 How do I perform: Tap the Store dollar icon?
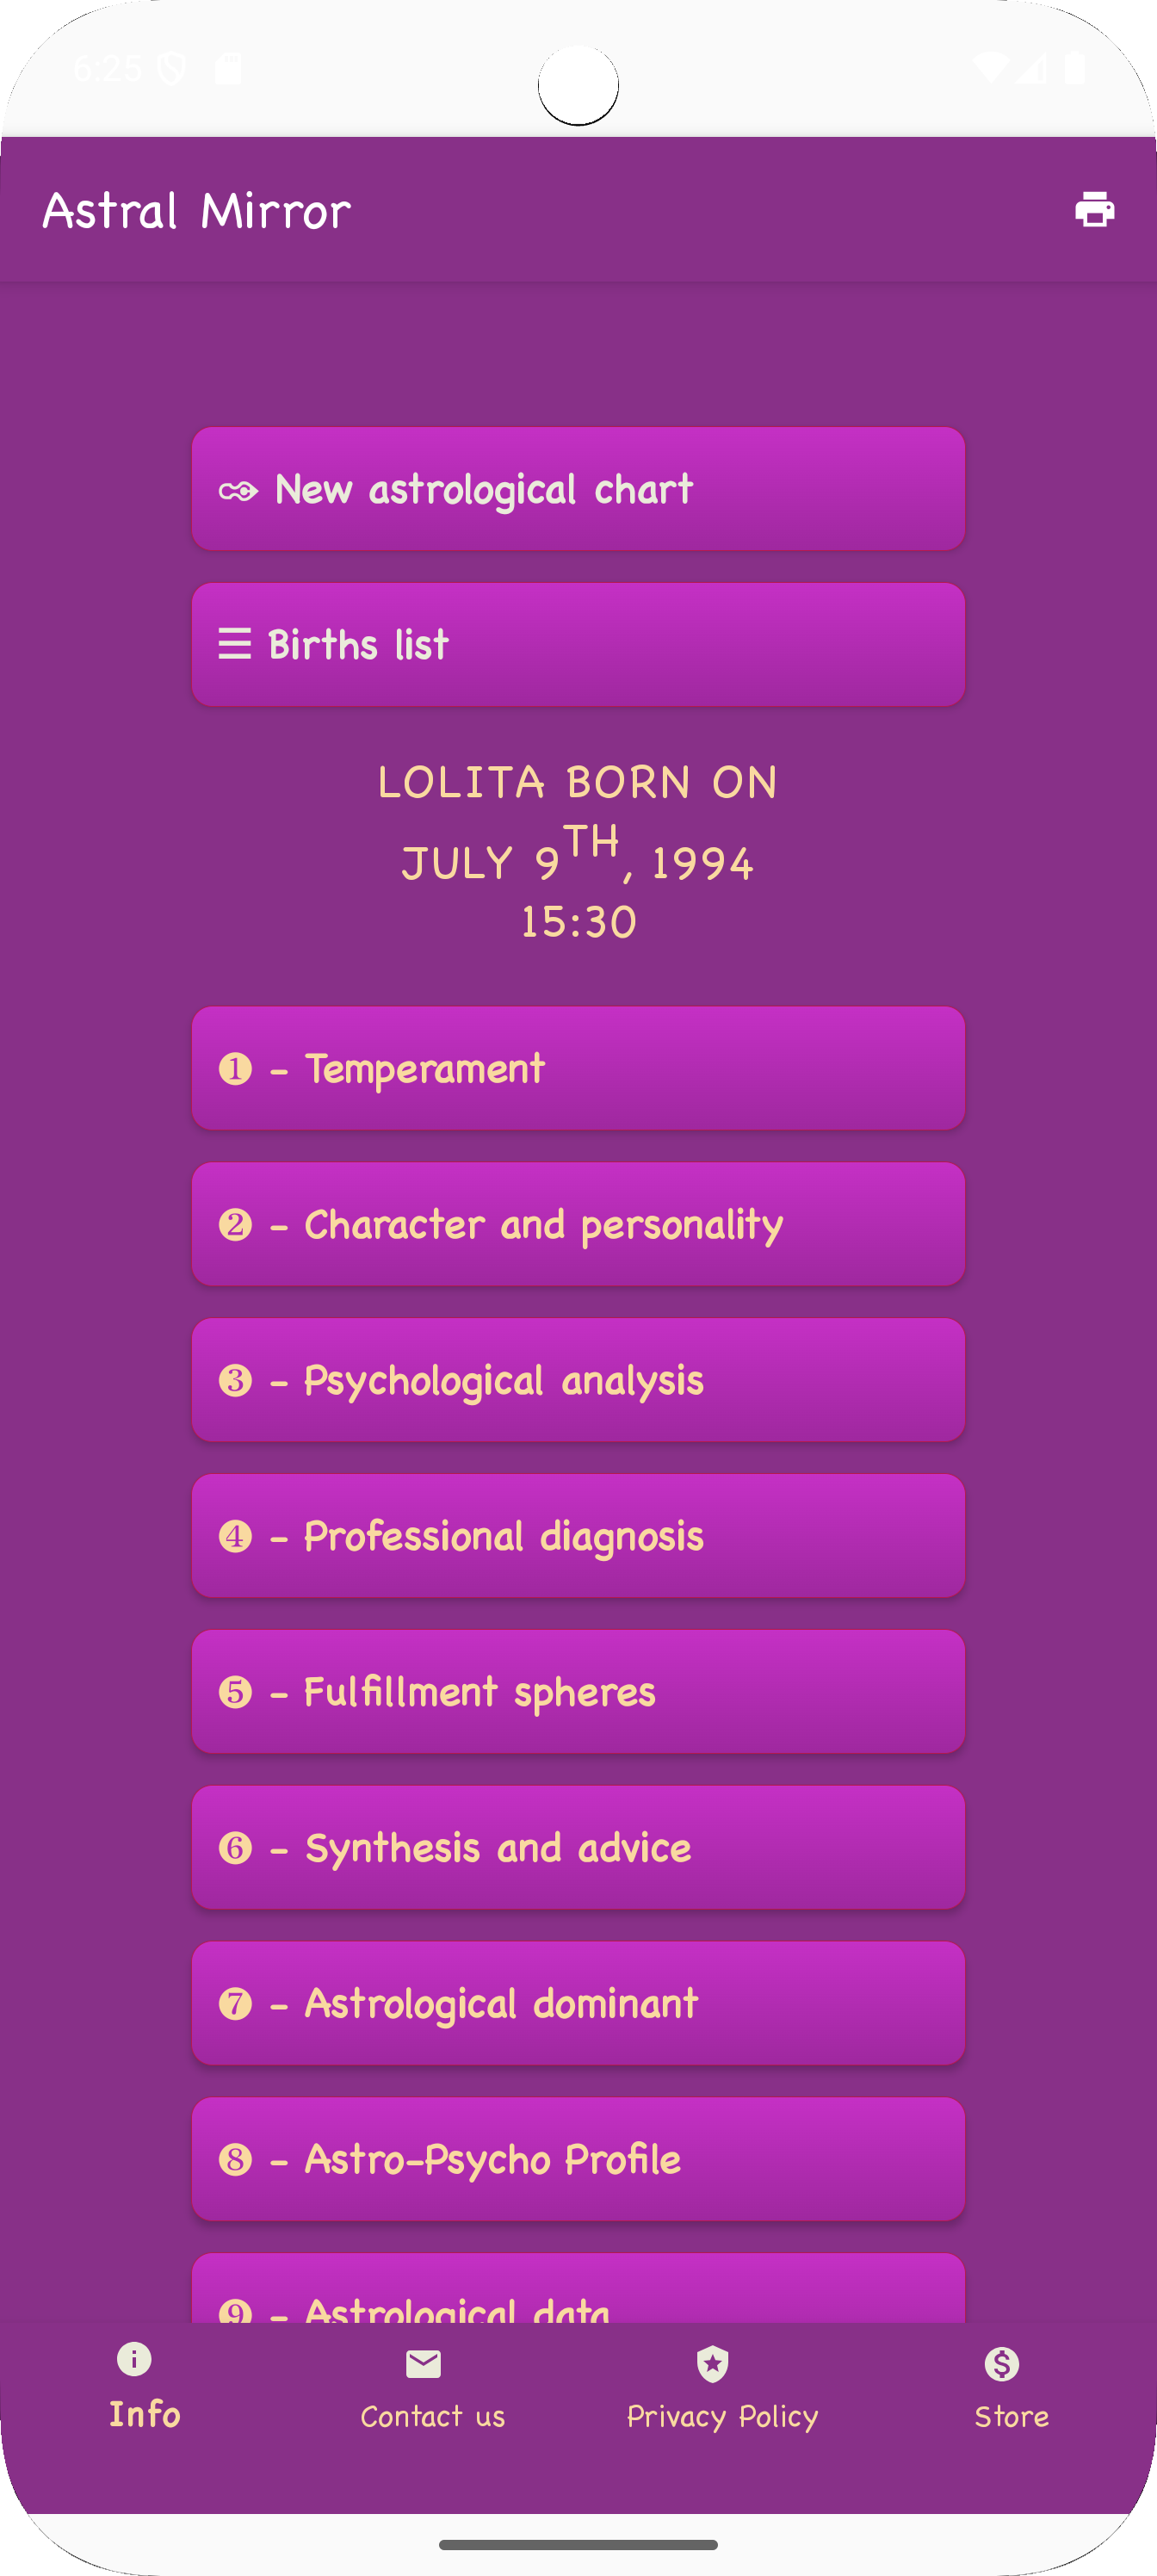(x=1001, y=2364)
